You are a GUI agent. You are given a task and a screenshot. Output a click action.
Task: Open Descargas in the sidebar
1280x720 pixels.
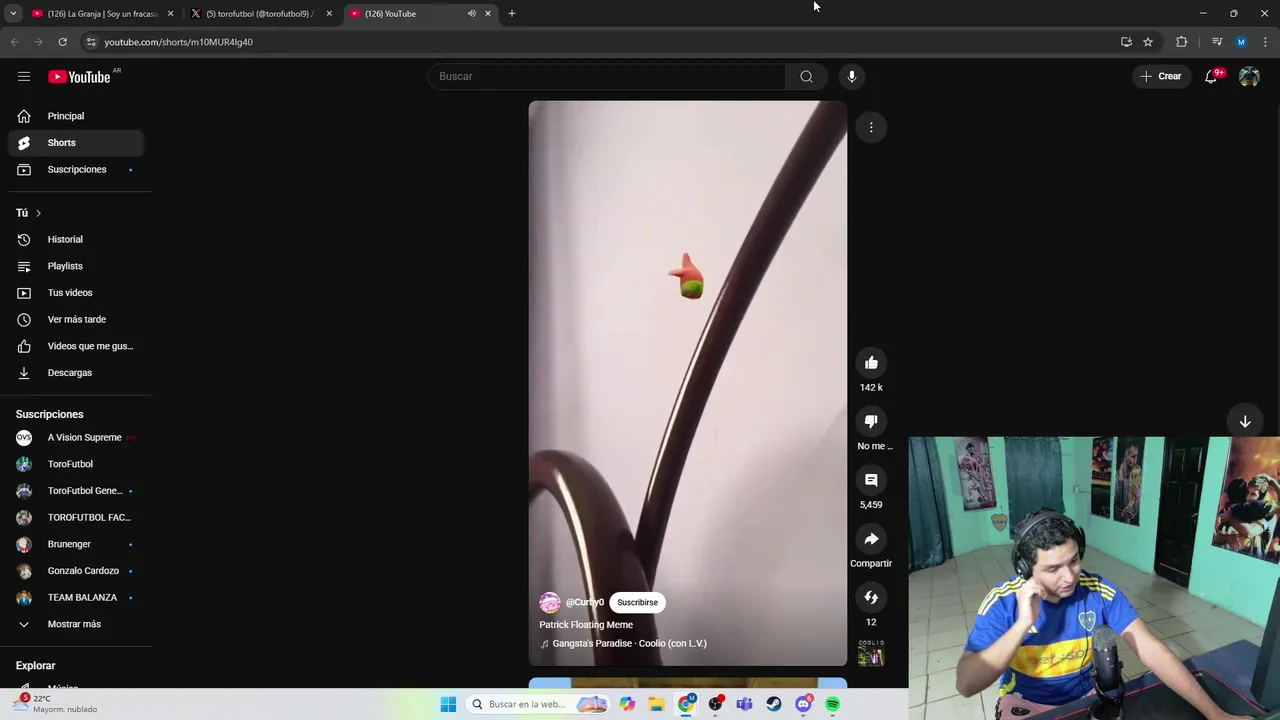click(x=76, y=373)
